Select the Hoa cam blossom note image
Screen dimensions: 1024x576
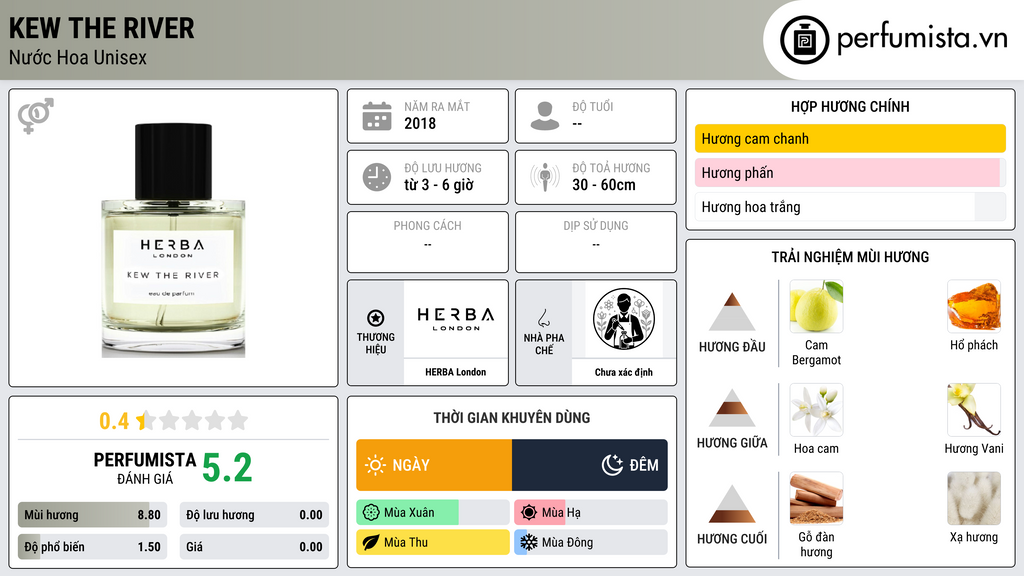tap(816, 409)
